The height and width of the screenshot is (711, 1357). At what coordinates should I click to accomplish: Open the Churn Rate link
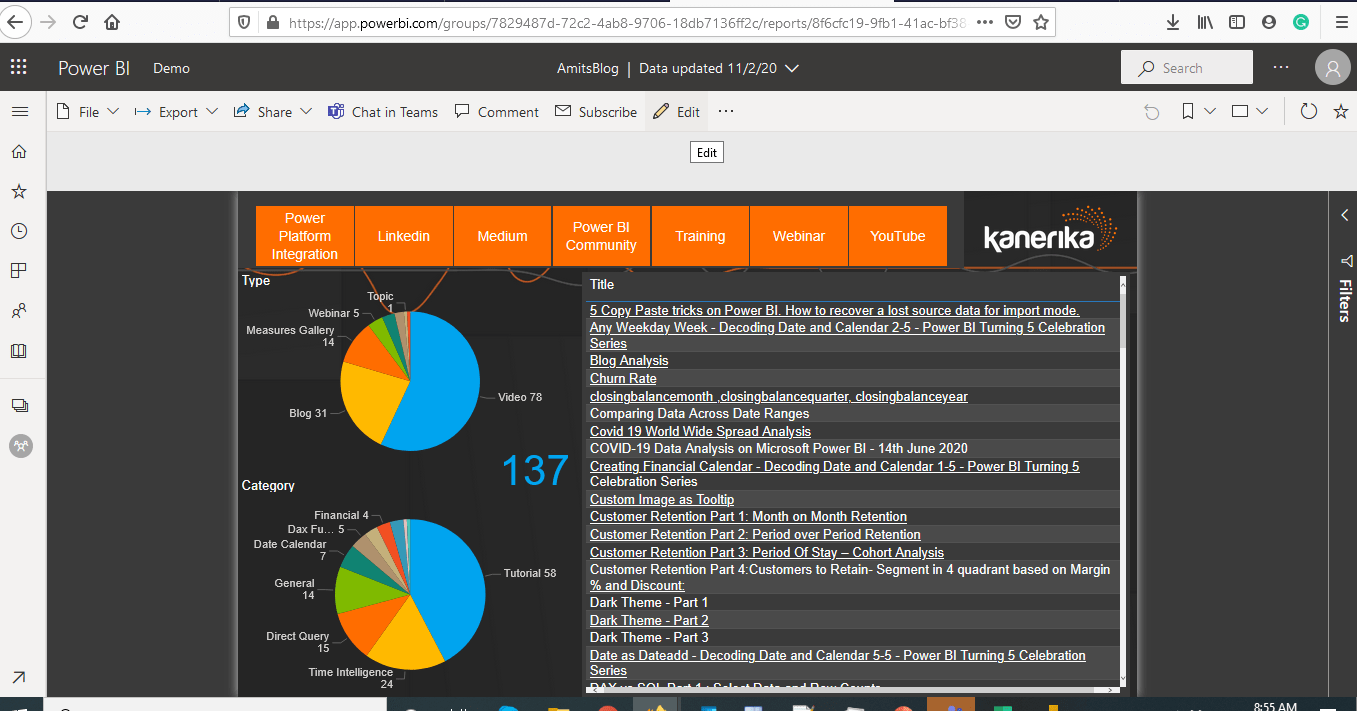pos(623,378)
